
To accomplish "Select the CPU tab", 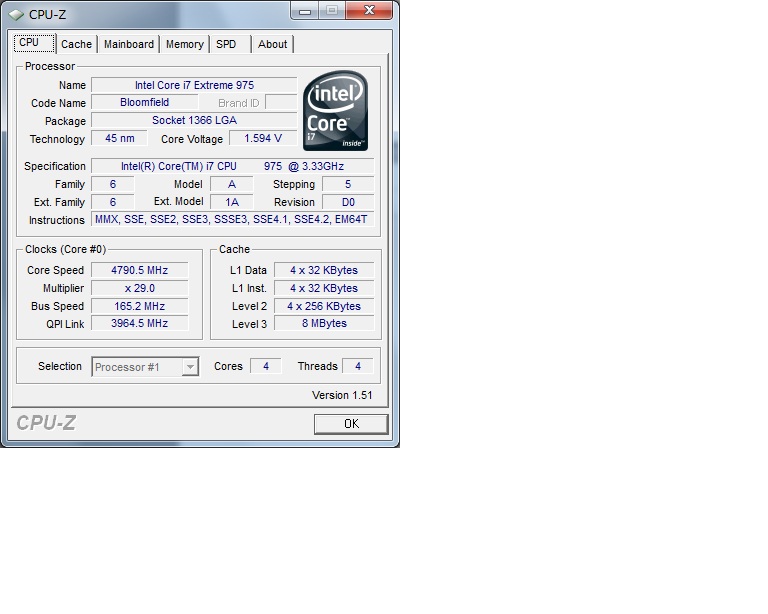I will click(x=30, y=43).
